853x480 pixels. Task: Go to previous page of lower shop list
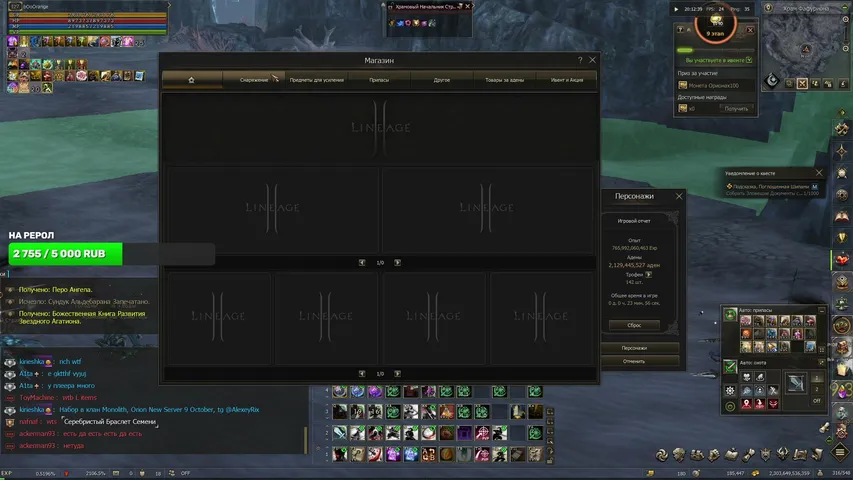pos(362,373)
